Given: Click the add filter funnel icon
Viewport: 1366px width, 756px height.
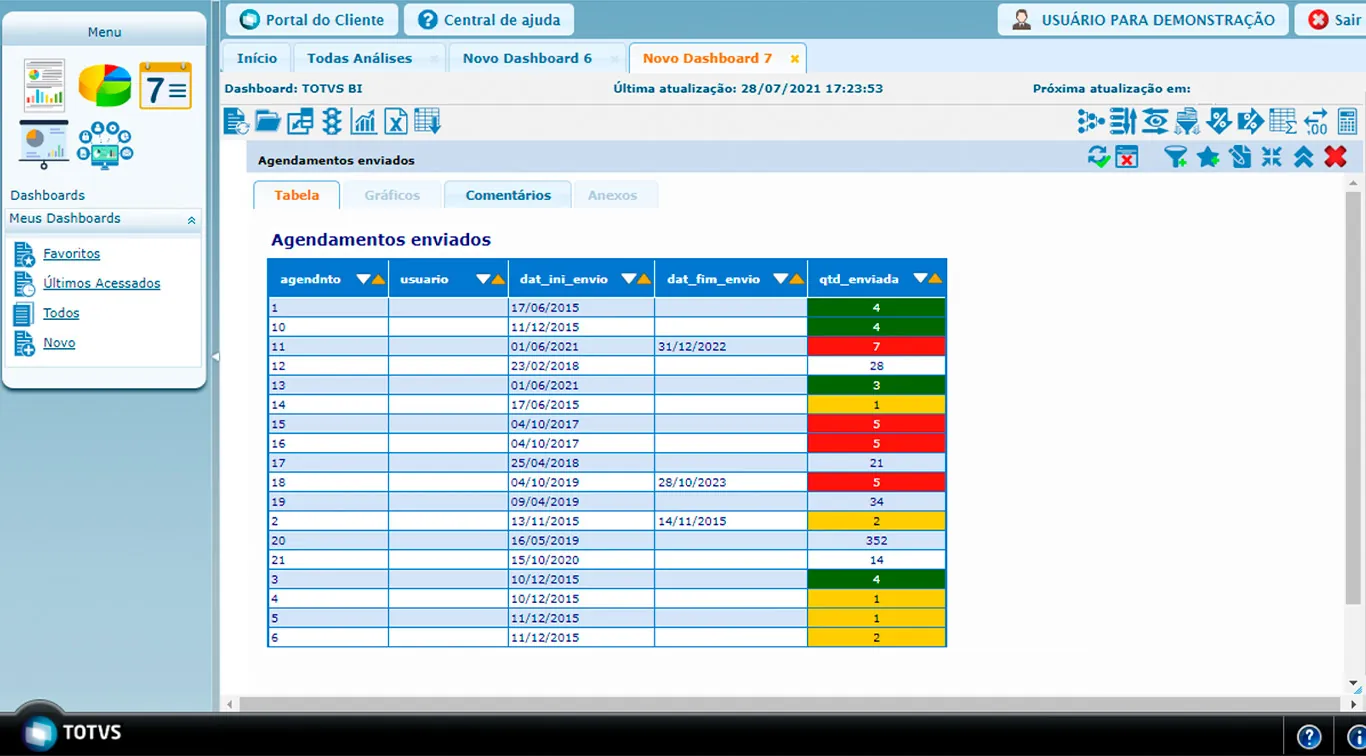Looking at the screenshot, I should 1176,157.
